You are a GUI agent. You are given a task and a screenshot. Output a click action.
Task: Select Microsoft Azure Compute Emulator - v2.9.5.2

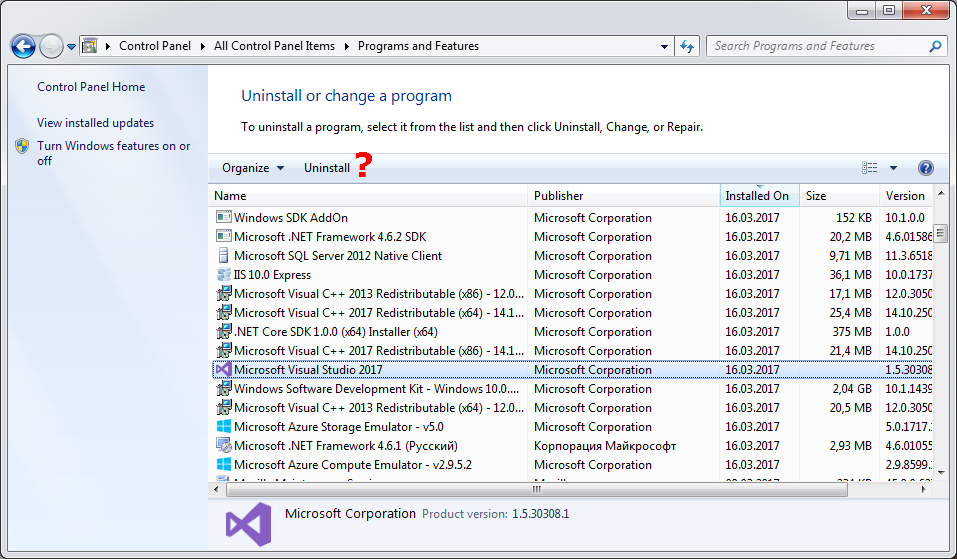point(353,464)
